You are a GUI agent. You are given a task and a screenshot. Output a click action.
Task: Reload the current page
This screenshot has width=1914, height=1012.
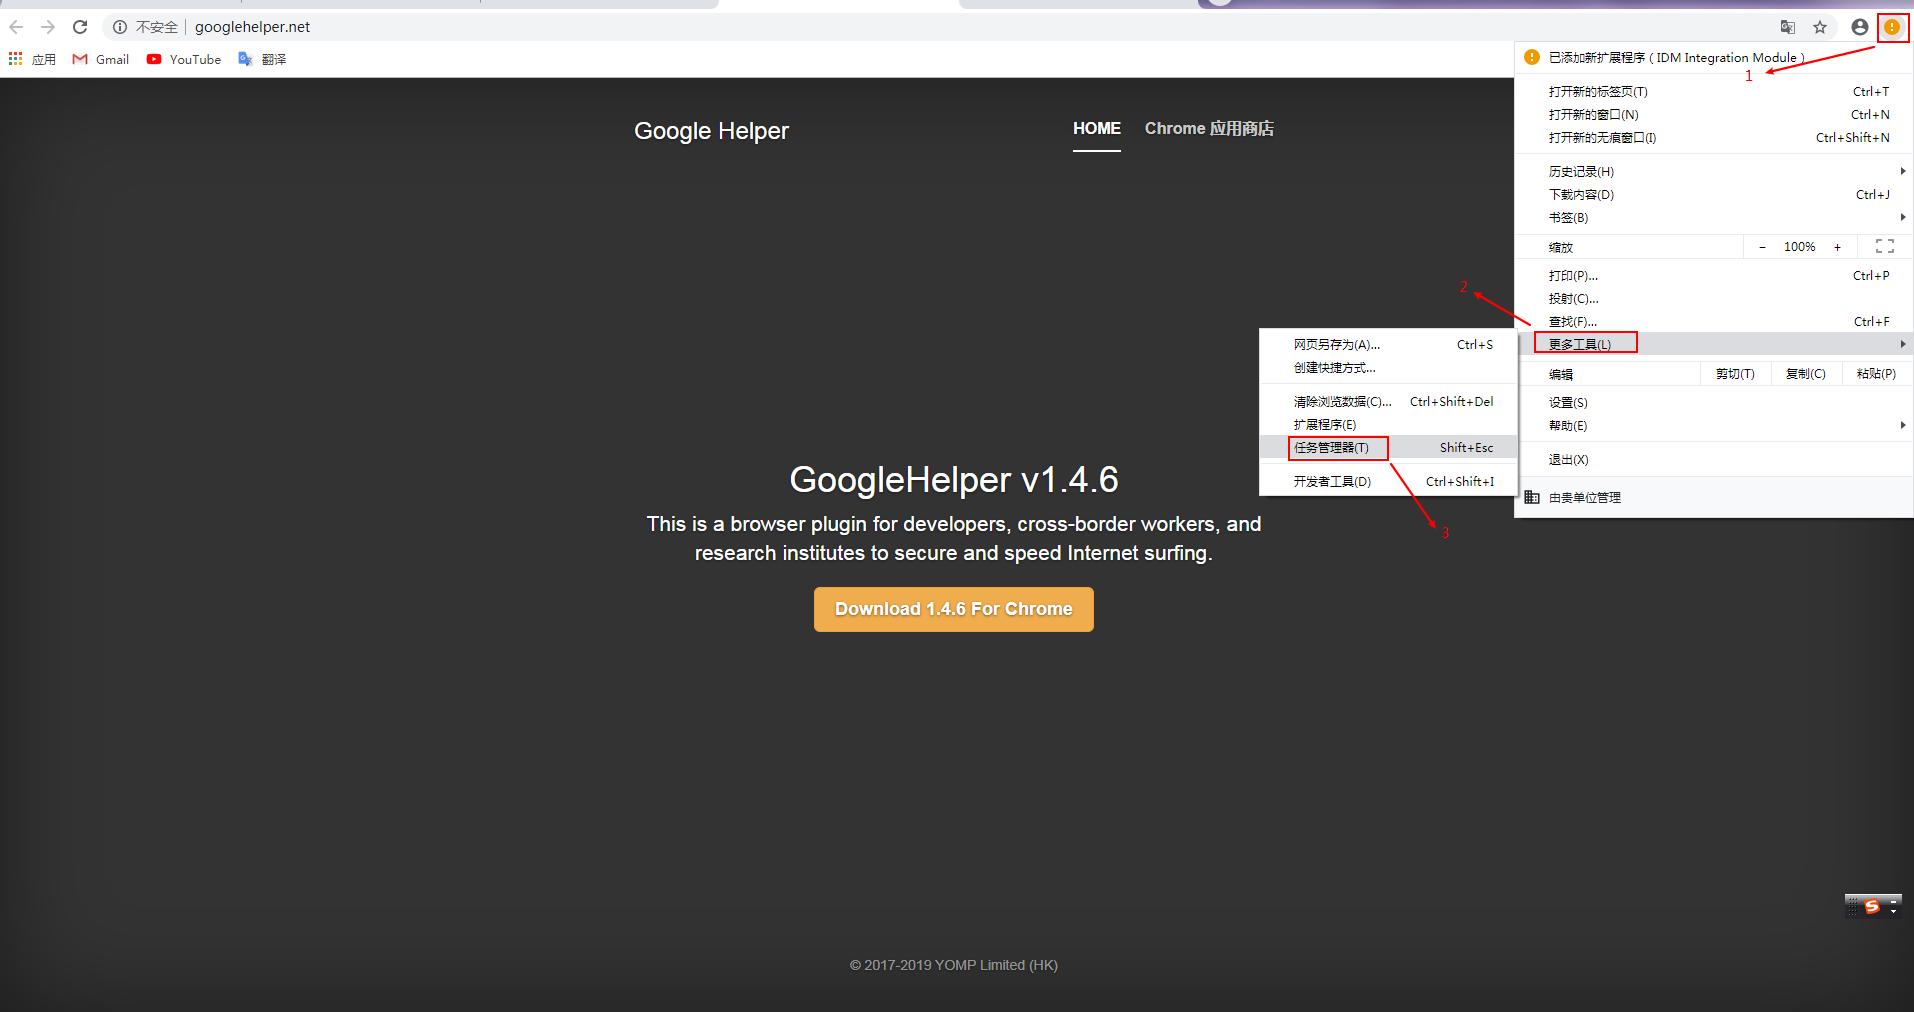click(79, 27)
